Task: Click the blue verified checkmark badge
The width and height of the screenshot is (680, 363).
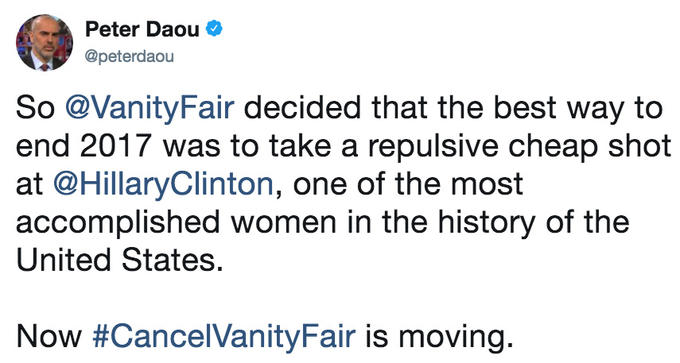Action: 214,29
